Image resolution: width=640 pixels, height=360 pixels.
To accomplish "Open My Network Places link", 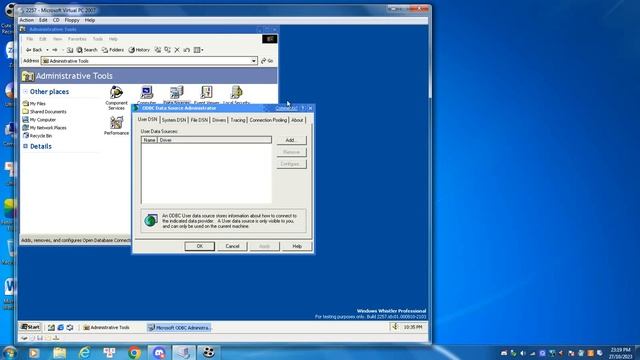I will click(44, 128).
